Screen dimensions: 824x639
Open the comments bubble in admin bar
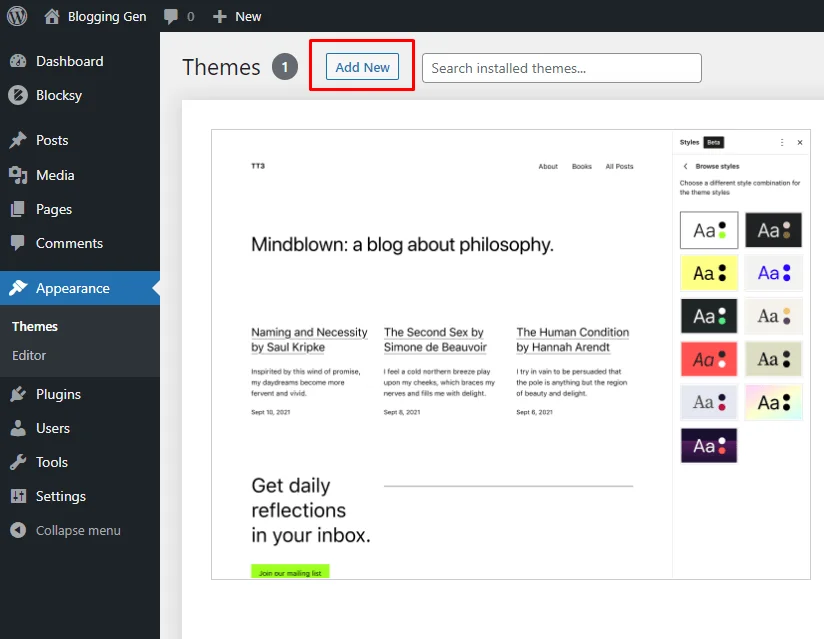(171, 16)
